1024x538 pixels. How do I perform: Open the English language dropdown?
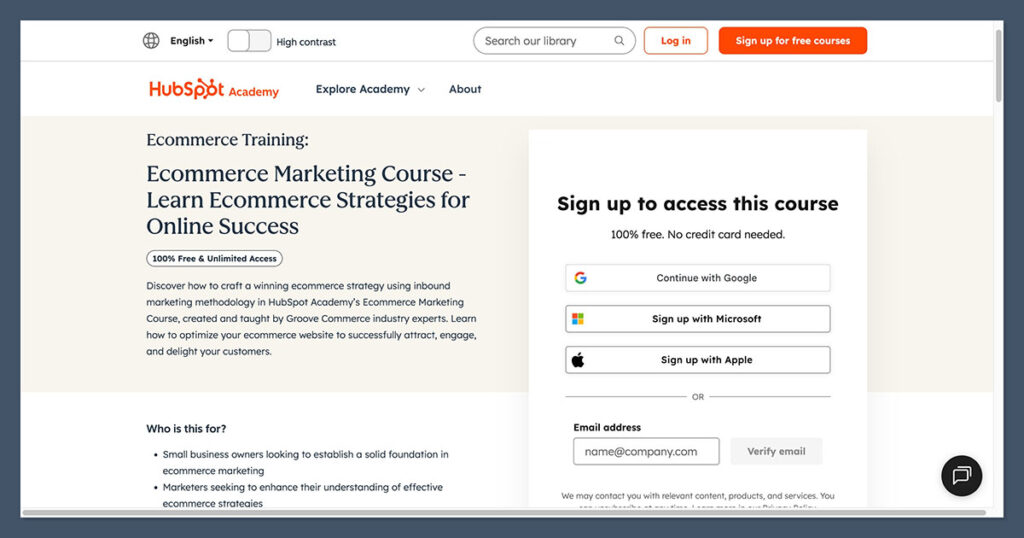(191, 41)
